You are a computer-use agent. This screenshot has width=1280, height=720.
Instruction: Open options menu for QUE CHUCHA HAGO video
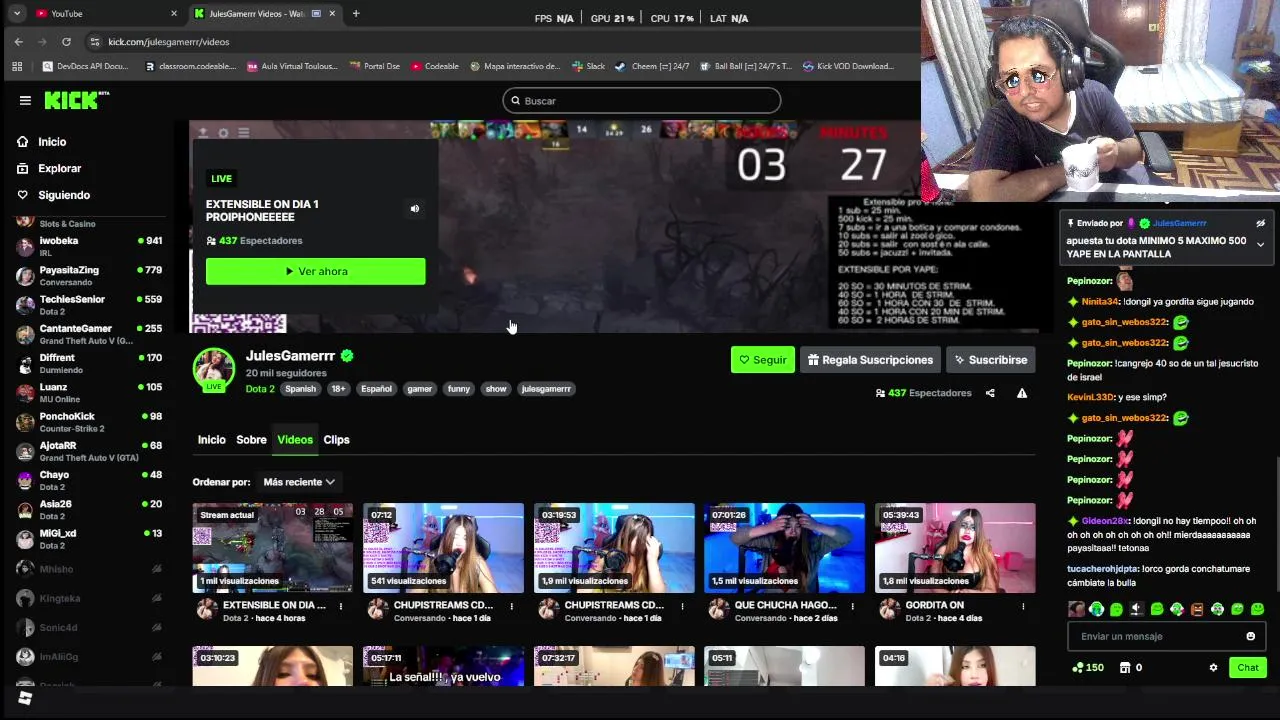(x=853, y=606)
